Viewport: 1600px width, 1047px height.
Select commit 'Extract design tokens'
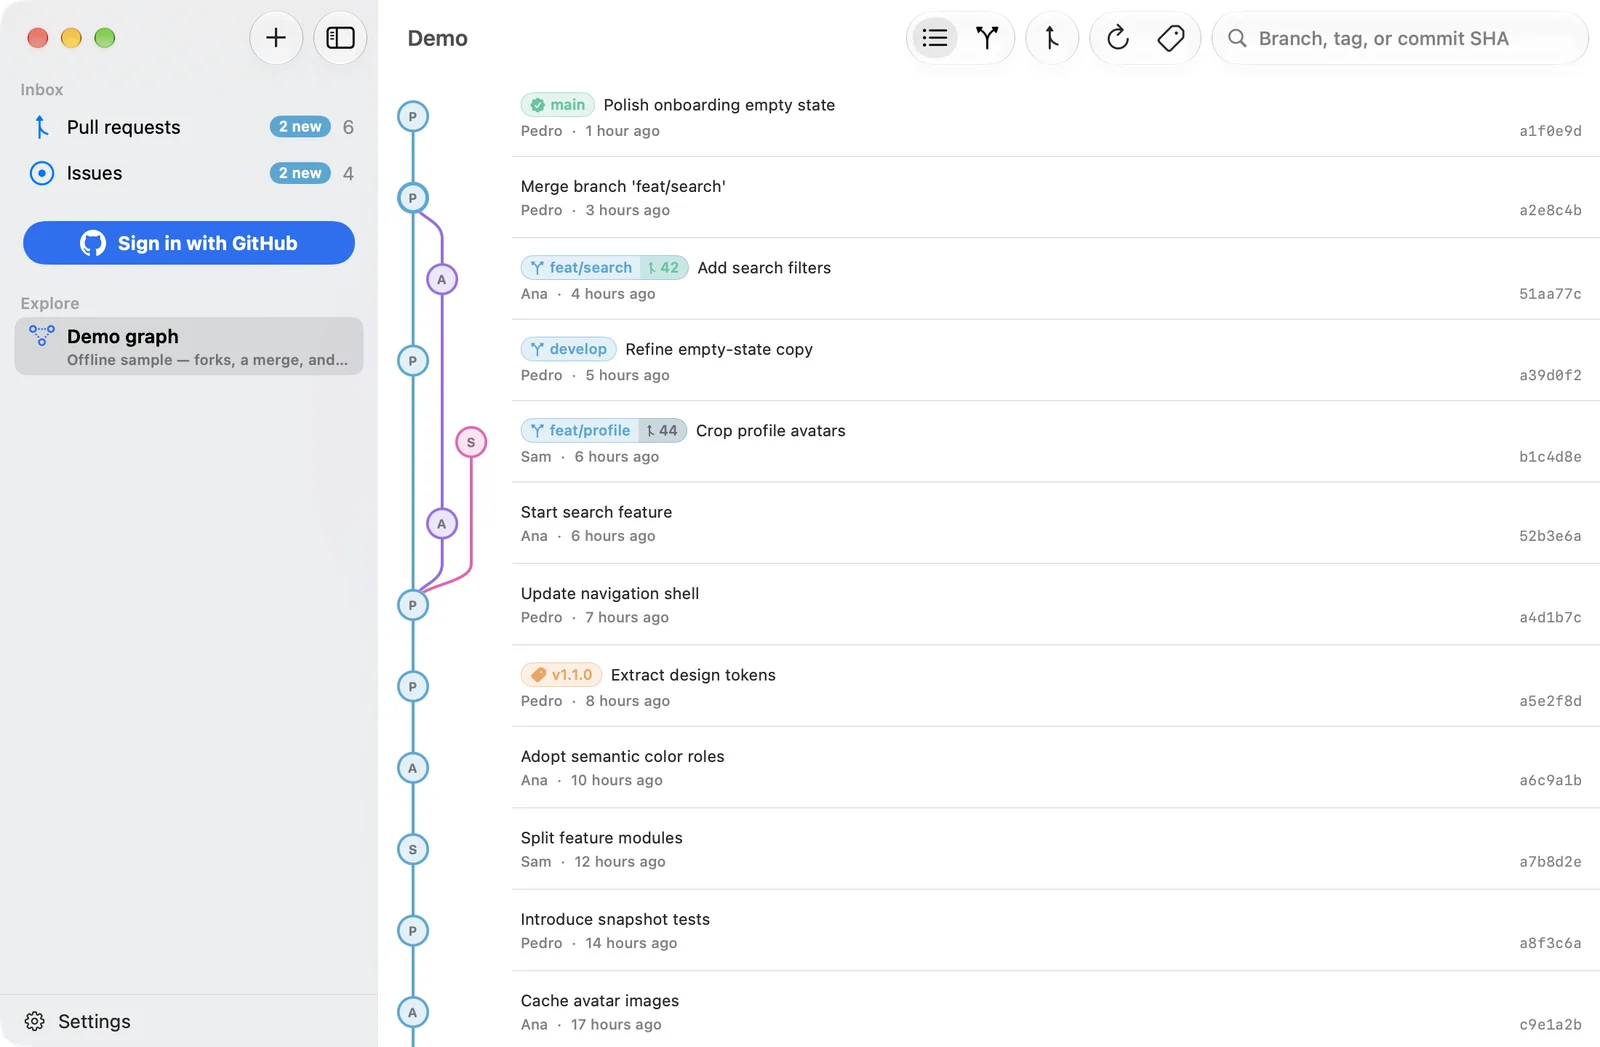click(1055, 687)
